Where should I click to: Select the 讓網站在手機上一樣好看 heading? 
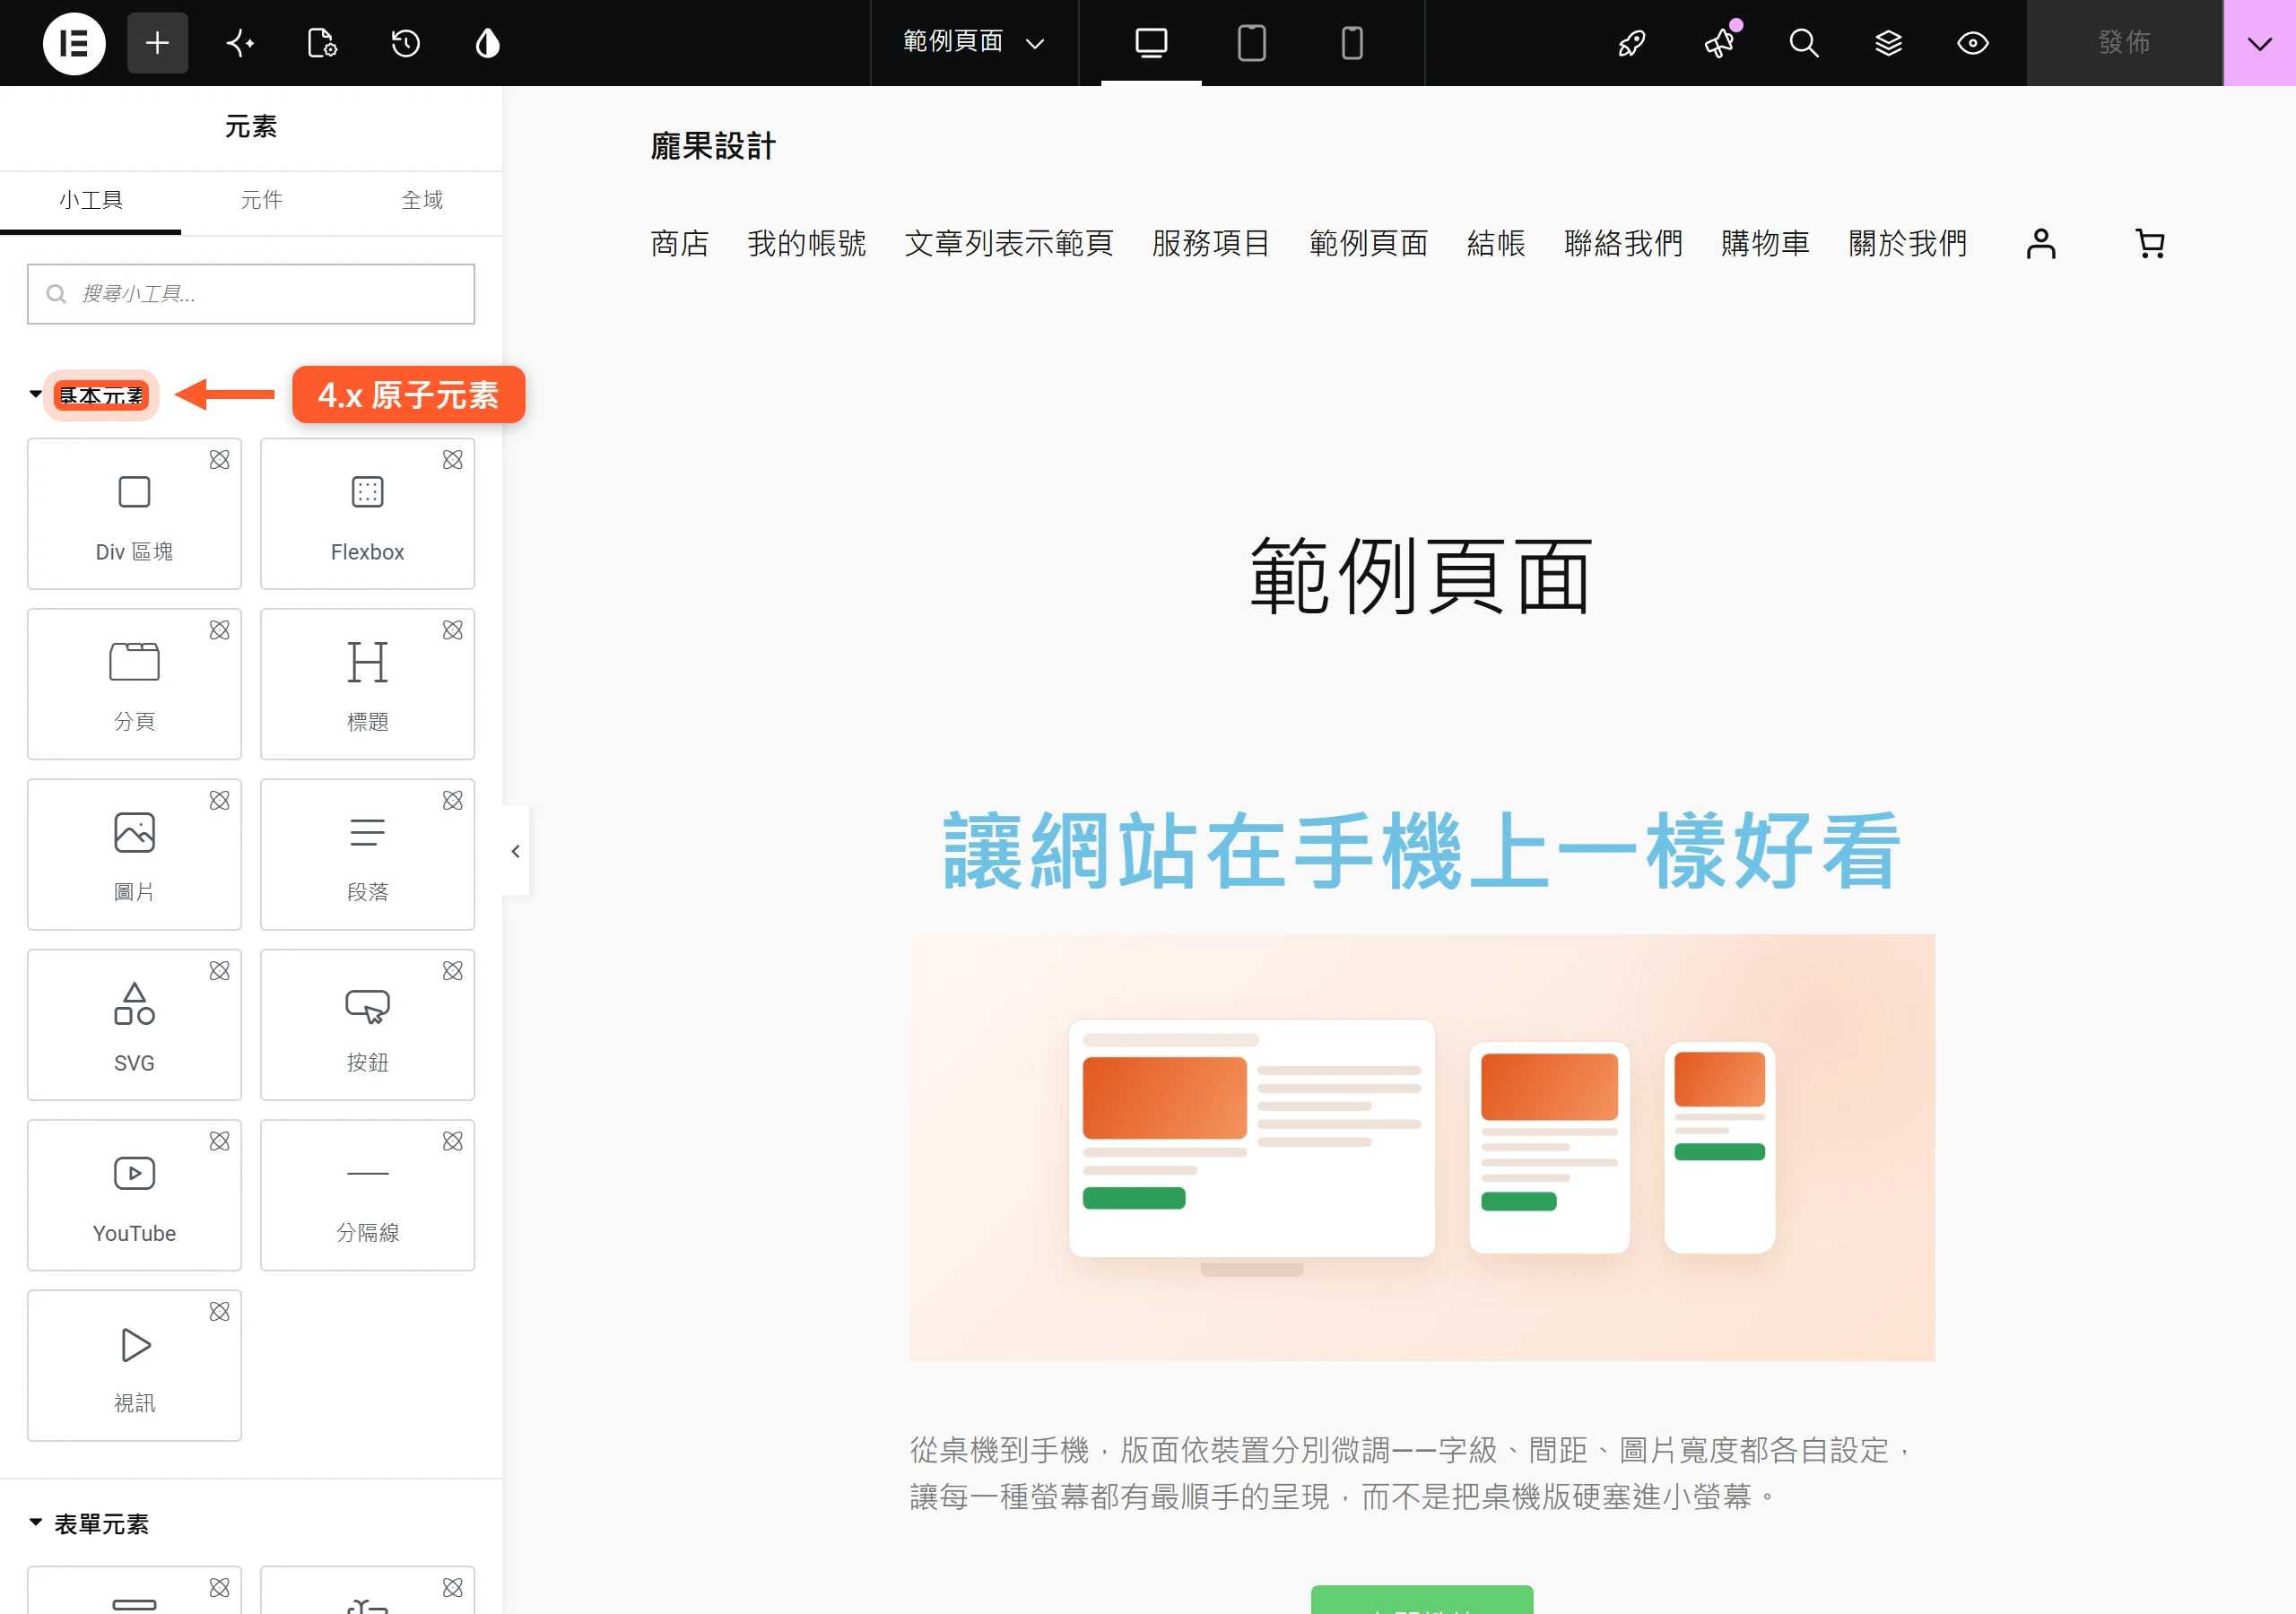(1421, 851)
